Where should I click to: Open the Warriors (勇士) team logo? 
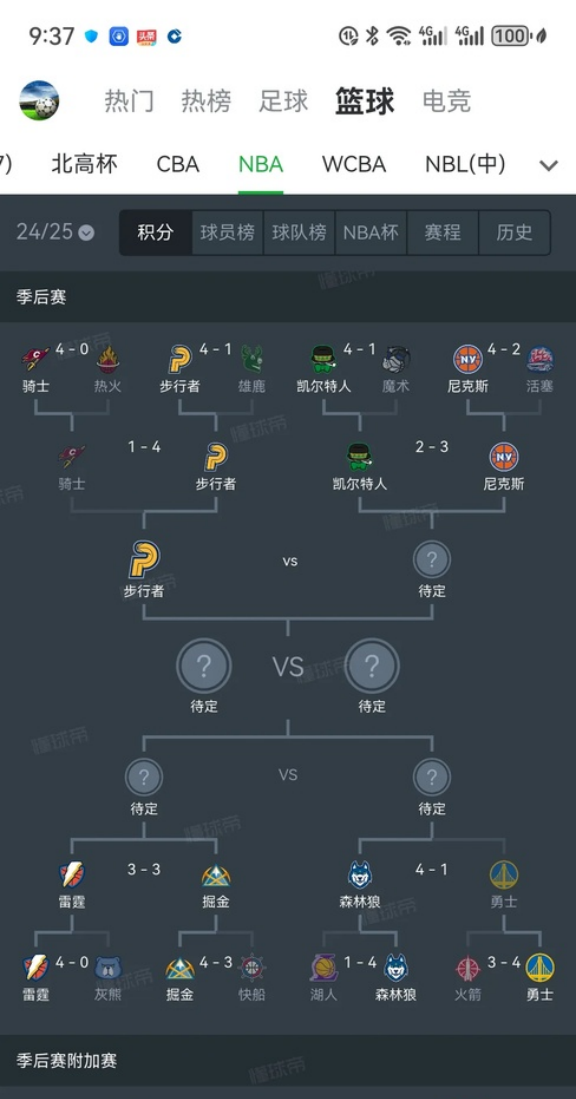[x=504, y=874]
